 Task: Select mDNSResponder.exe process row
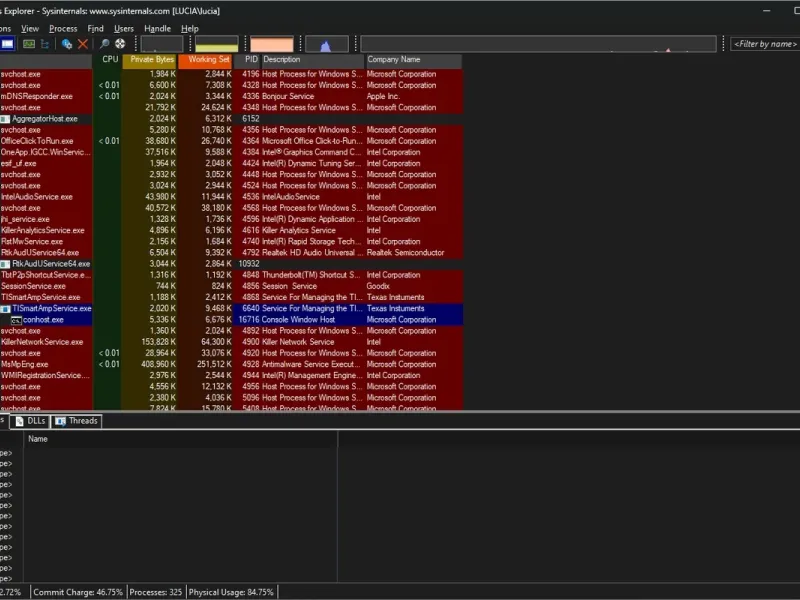coord(231,96)
